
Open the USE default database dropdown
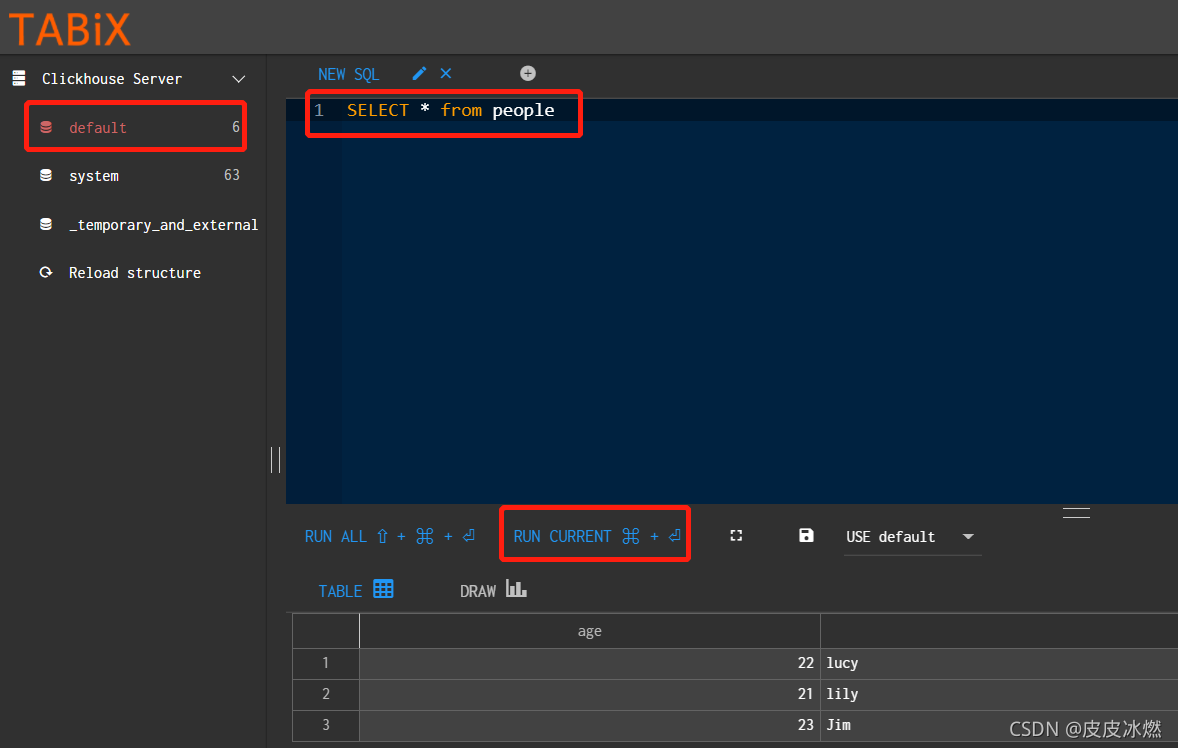point(911,537)
